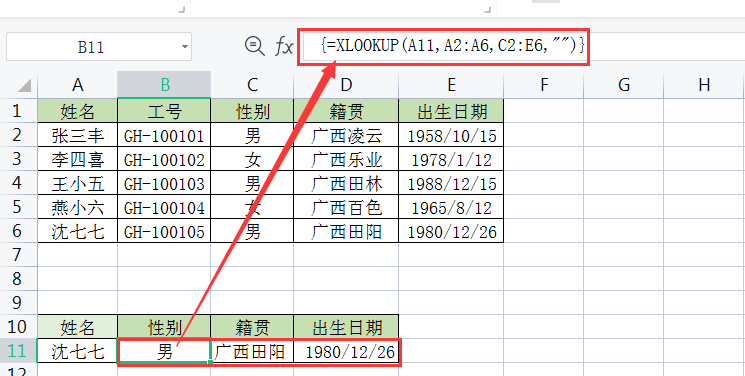Select column H header

click(704, 85)
